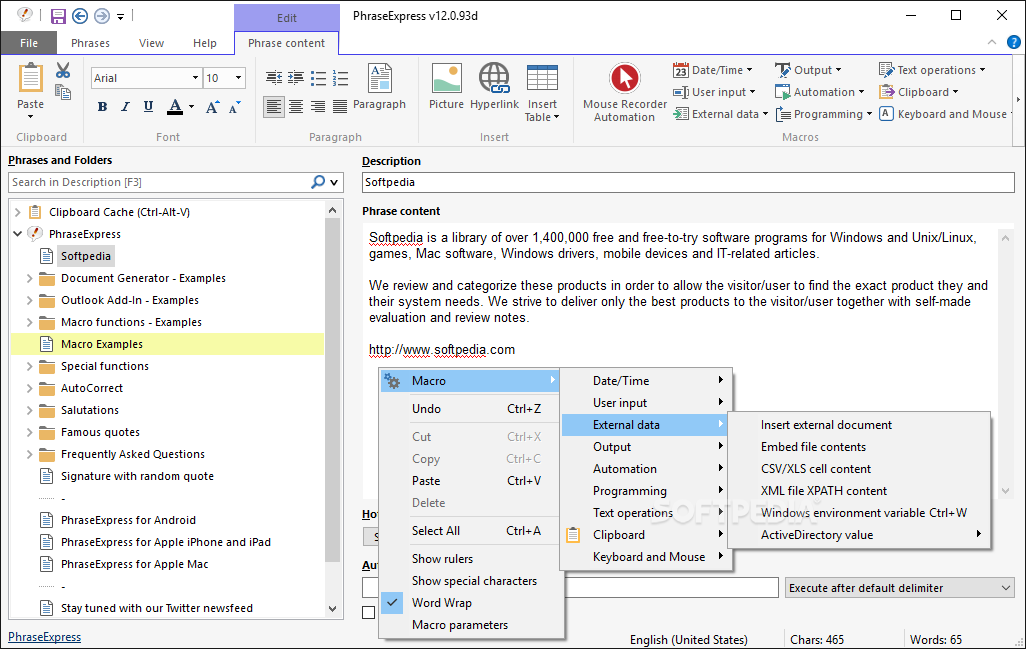Expand Document Generator - Examples folder
The image size is (1026, 649).
point(29,278)
